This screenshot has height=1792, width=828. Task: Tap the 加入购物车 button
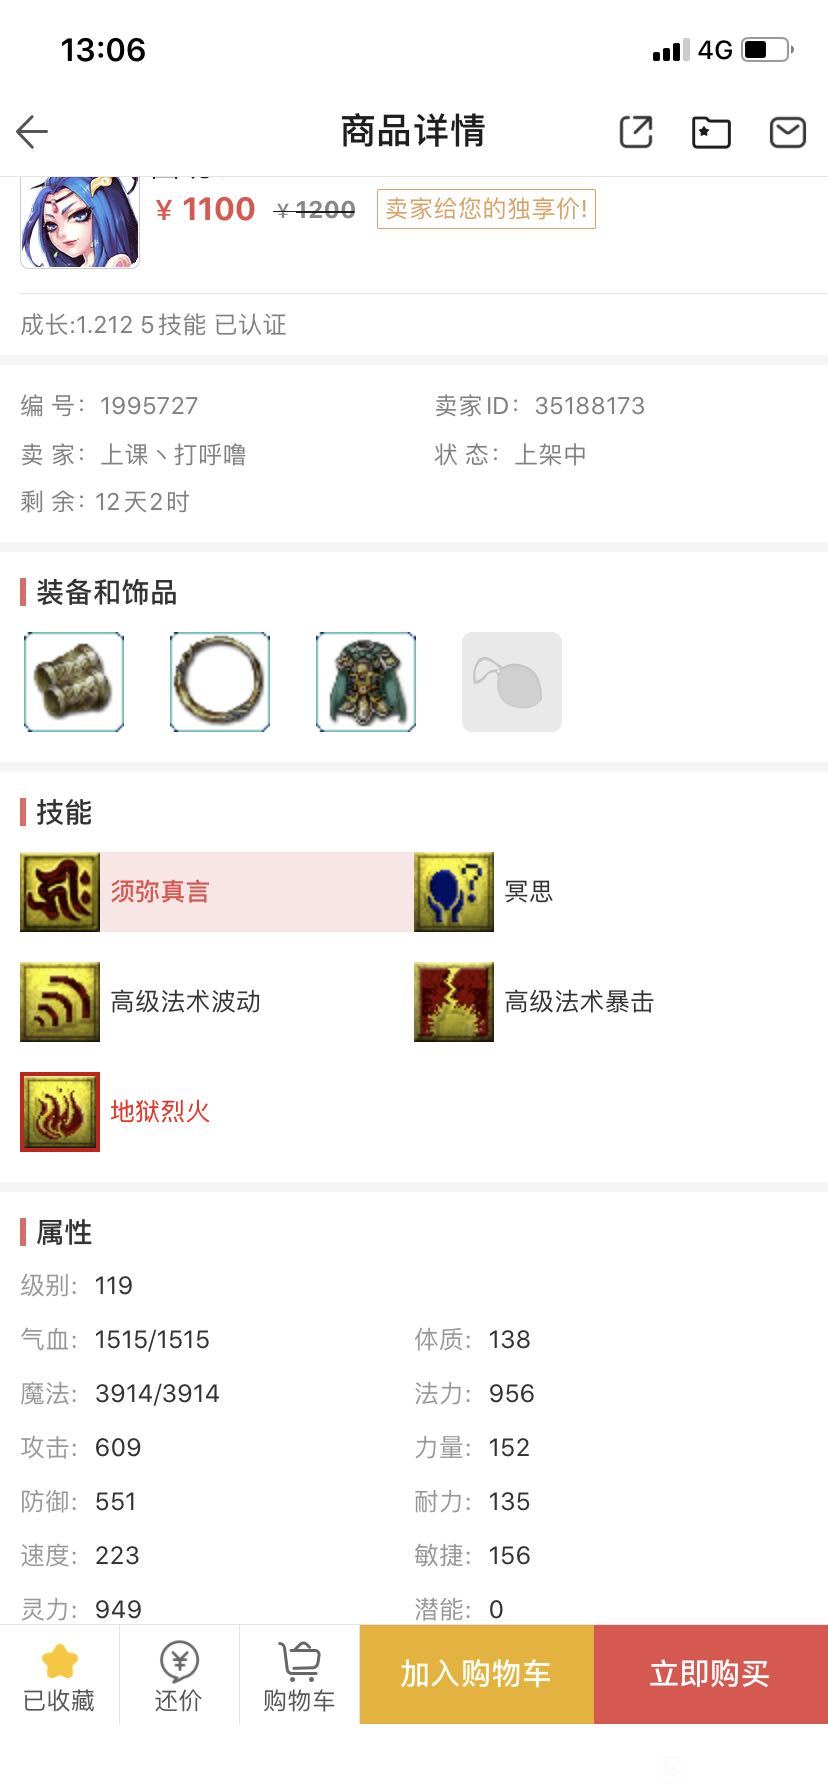click(477, 1675)
